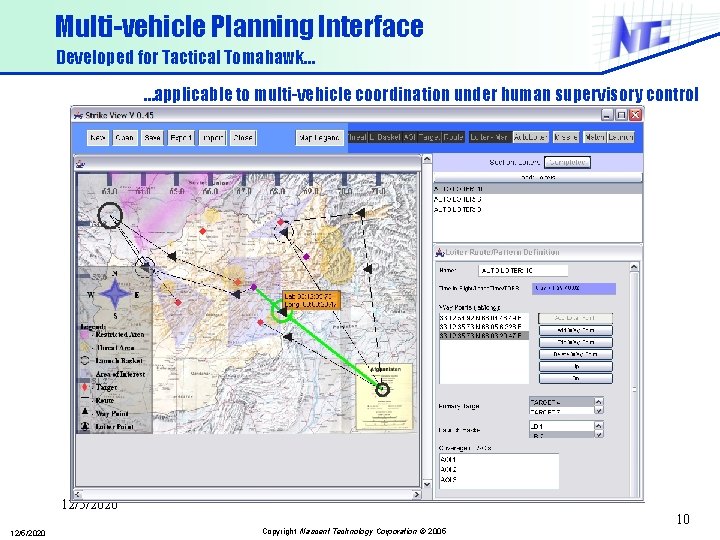Click the Open toolbar button

tap(124, 137)
